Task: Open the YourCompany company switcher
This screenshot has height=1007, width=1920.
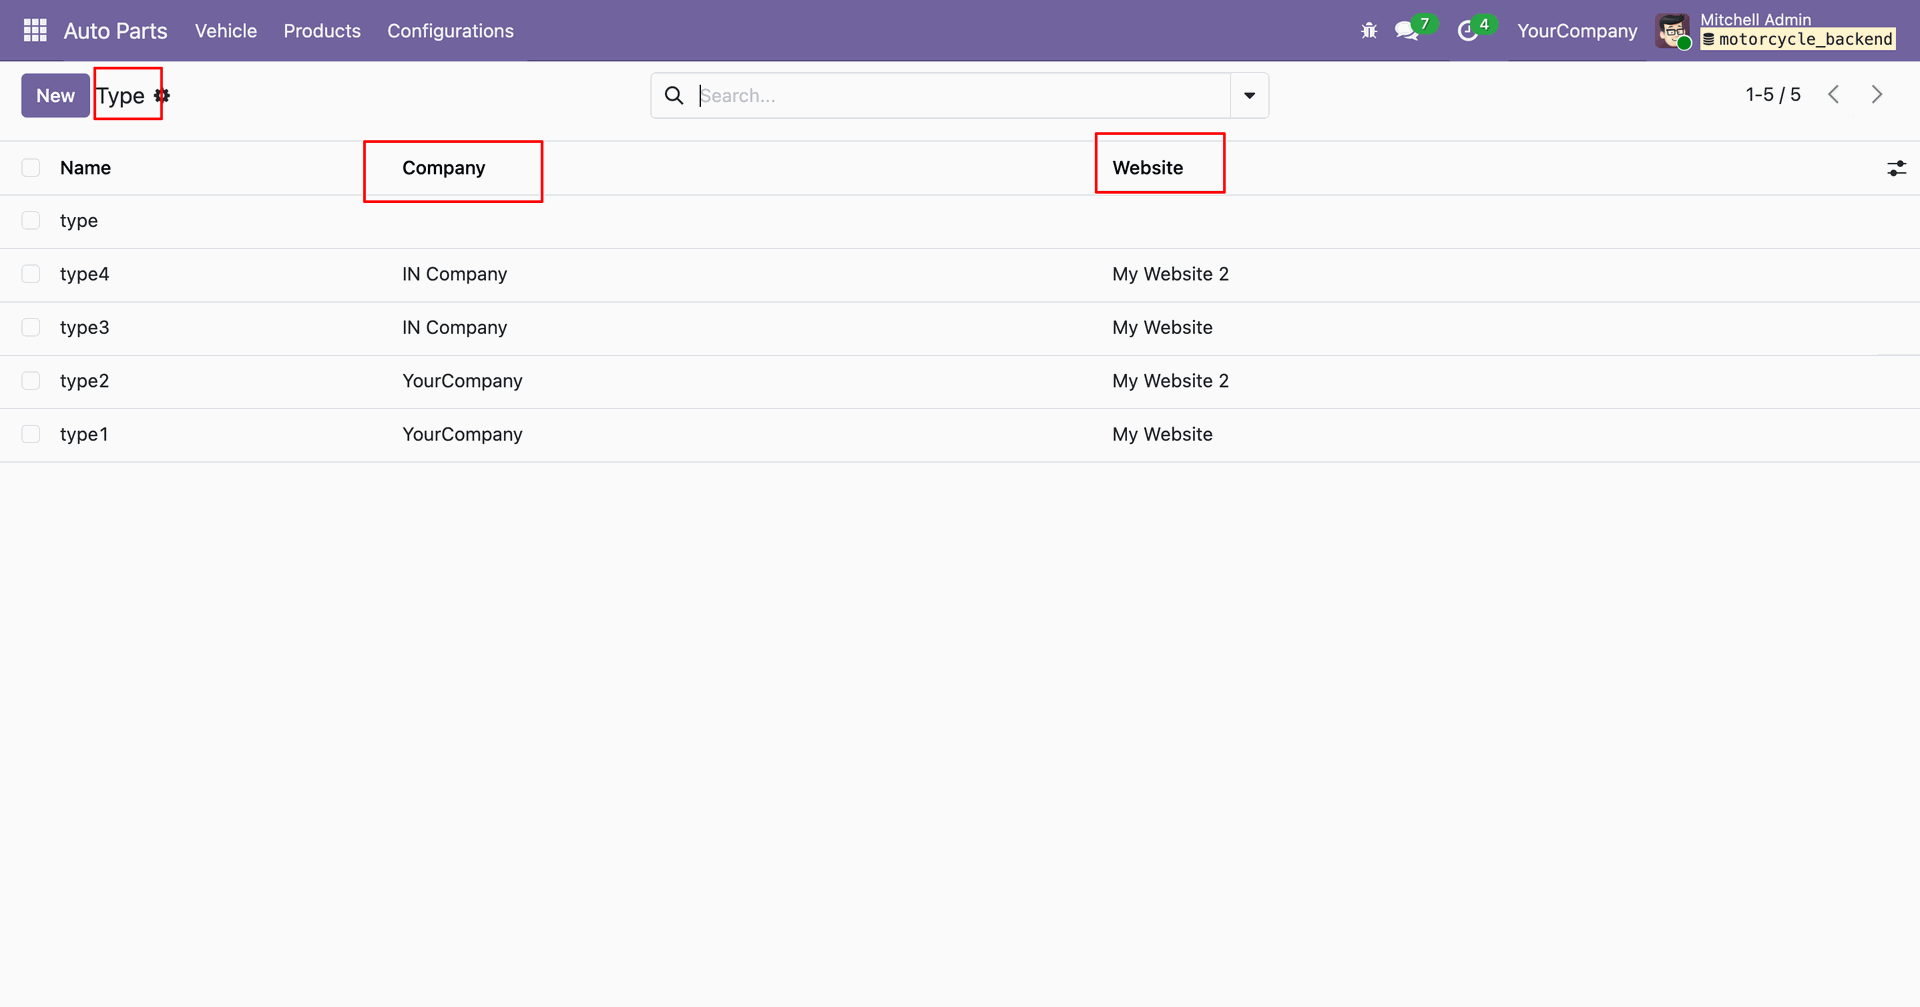Action: pyautogui.click(x=1577, y=31)
